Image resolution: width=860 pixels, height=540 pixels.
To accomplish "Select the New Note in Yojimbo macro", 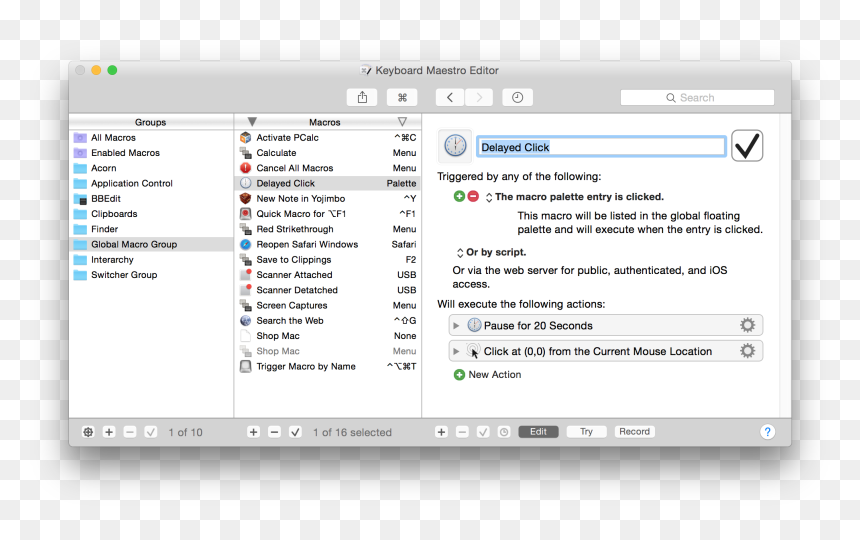I will [328, 198].
